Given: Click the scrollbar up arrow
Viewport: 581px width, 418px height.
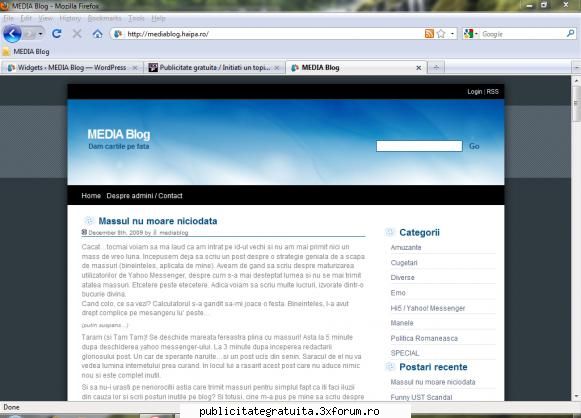Looking at the screenshot, I should pos(576,80).
